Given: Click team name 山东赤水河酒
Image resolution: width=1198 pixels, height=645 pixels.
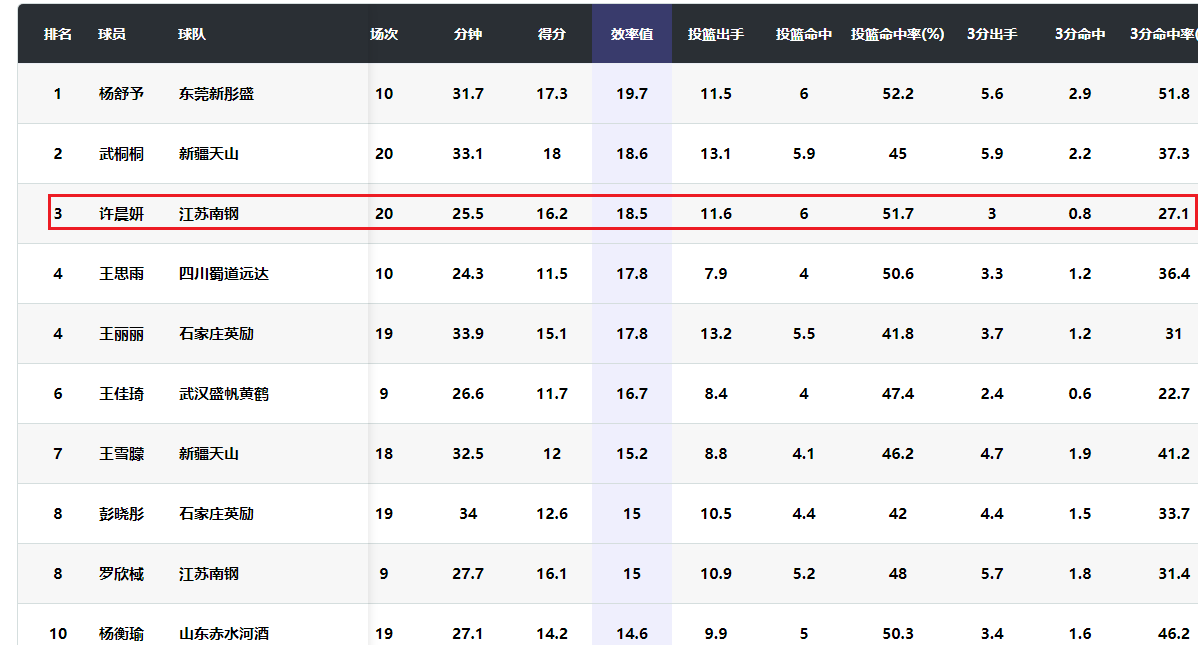Looking at the screenshot, I should click(224, 634).
